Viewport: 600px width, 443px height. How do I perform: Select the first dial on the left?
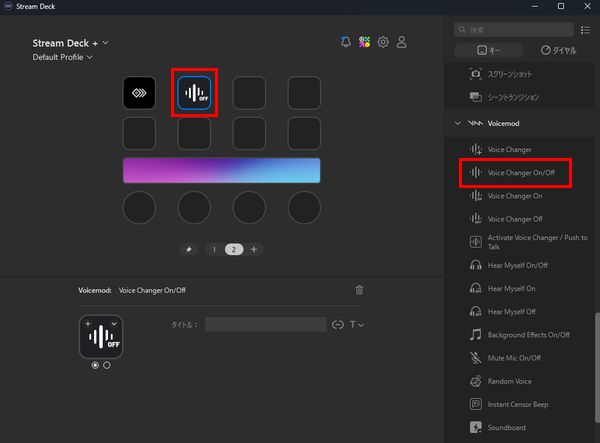pos(139,207)
